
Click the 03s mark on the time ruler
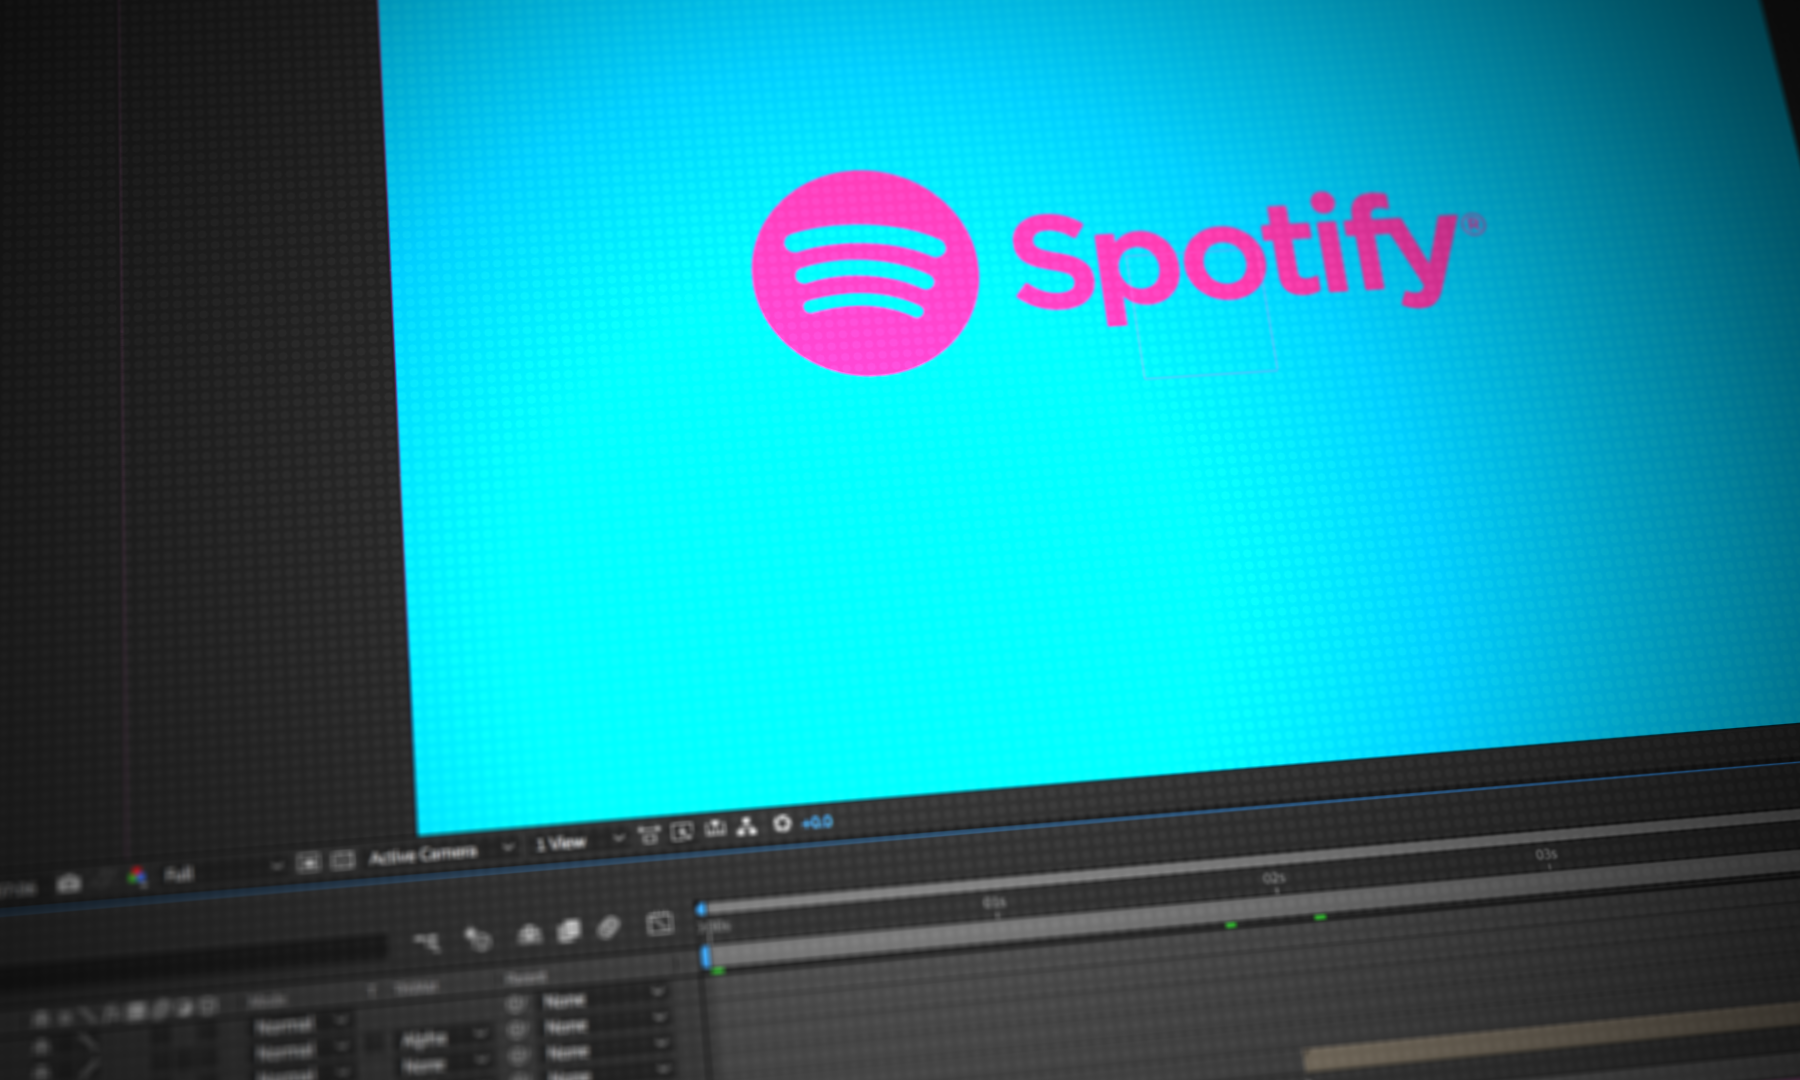(1546, 855)
